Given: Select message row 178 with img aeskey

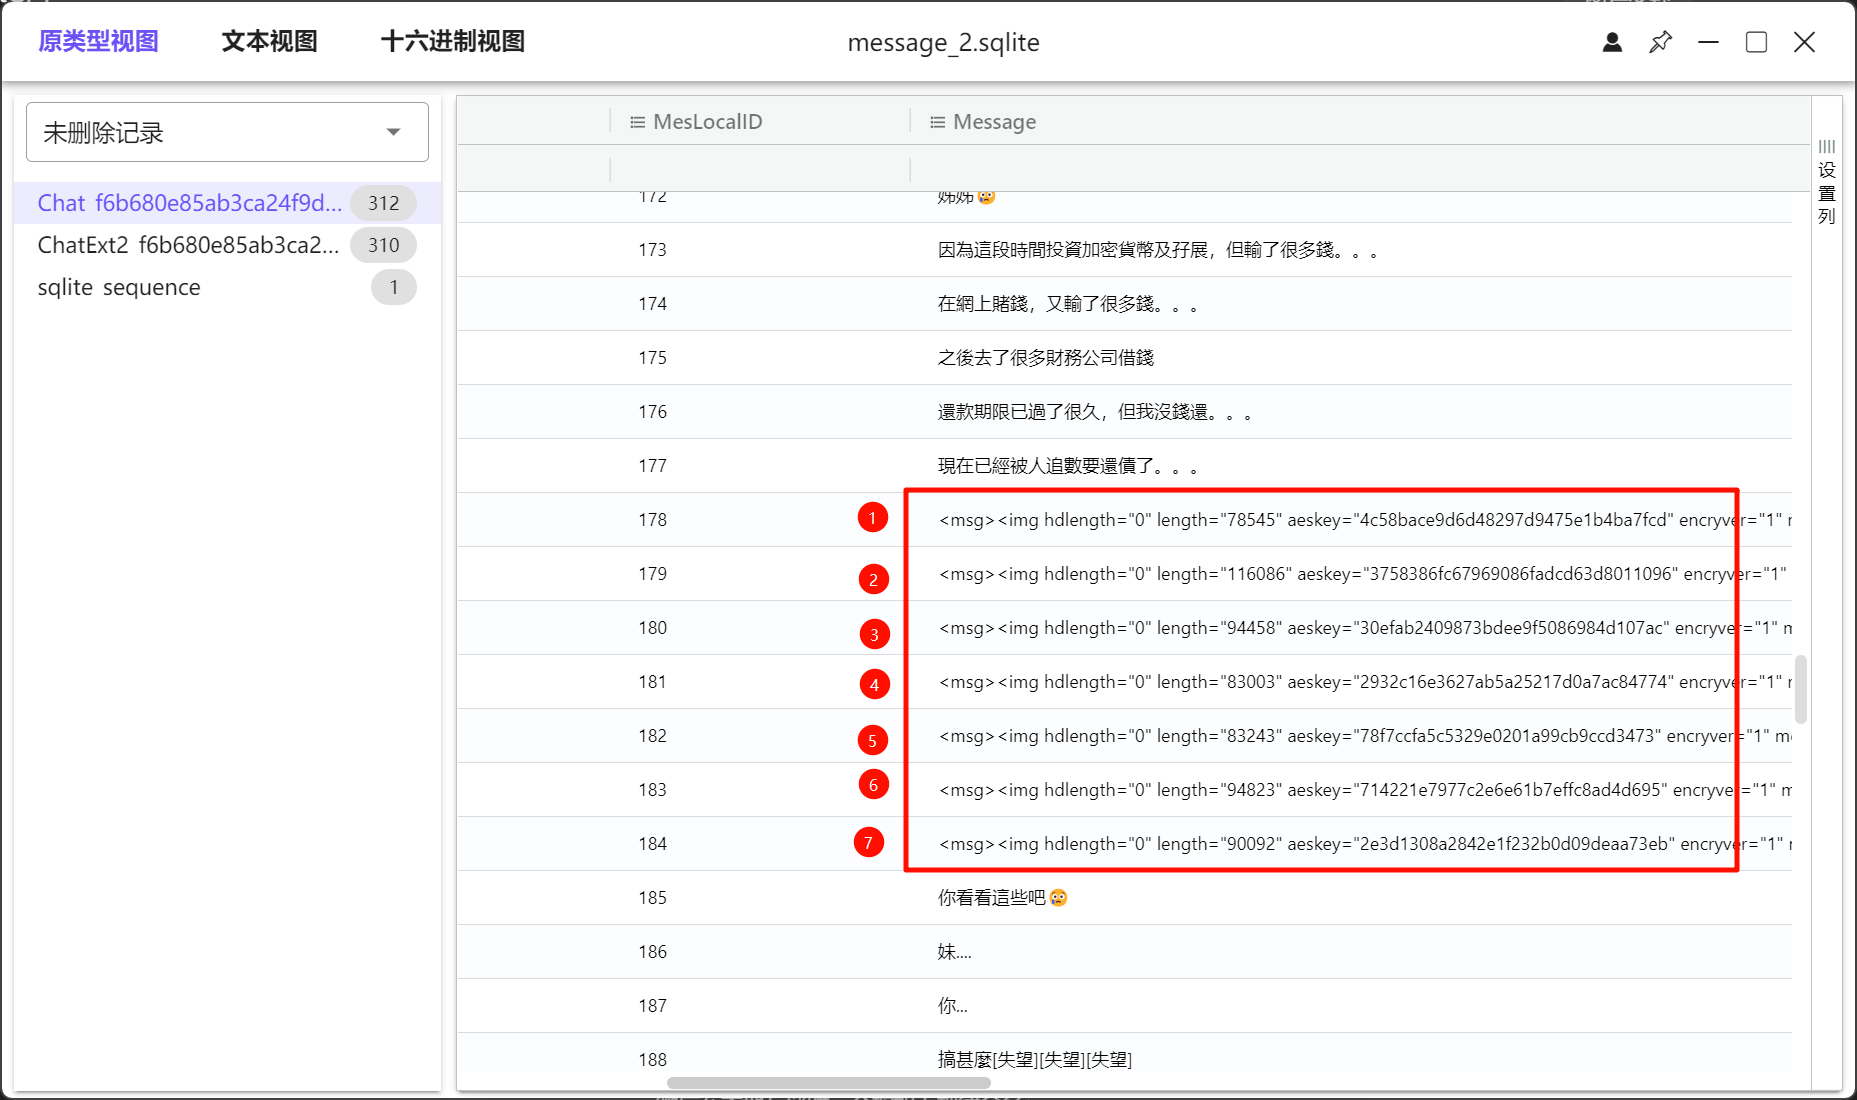Looking at the screenshot, I should coord(1300,520).
